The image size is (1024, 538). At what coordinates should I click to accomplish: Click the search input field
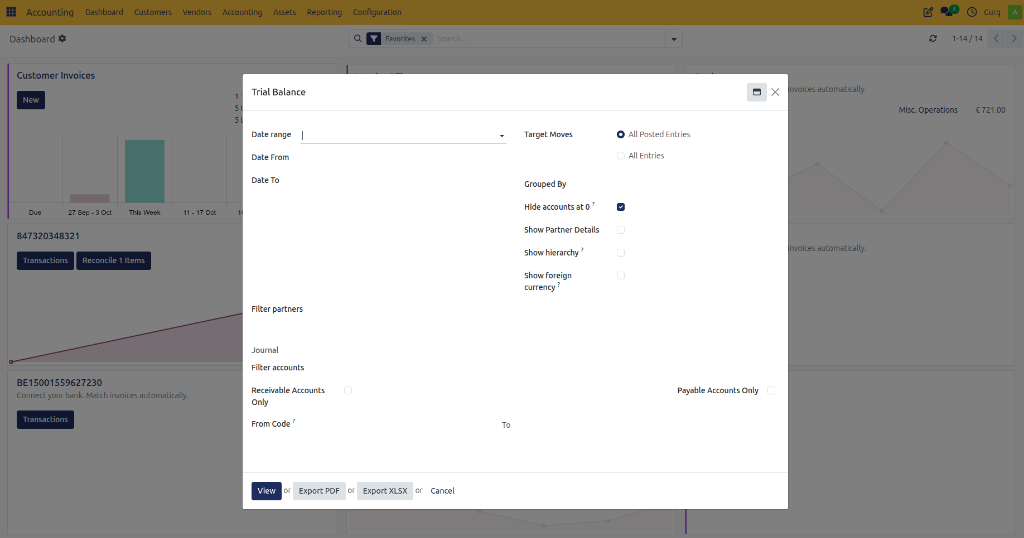pyautogui.click(x=549, y=39)
